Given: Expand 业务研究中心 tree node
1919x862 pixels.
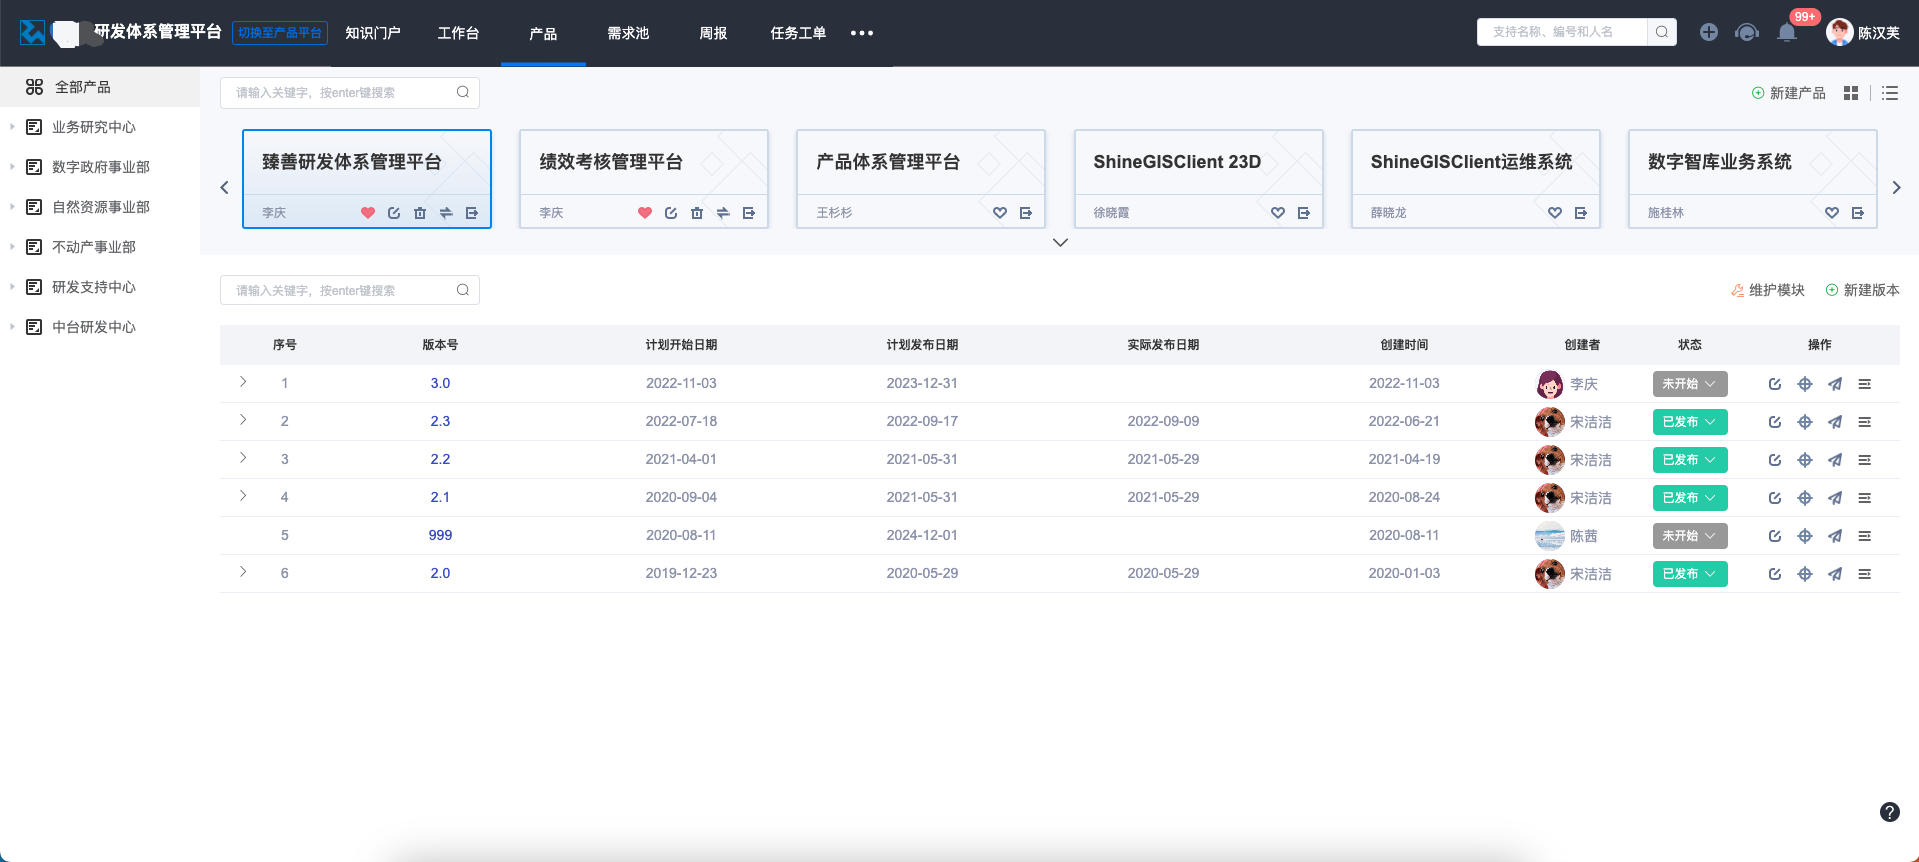Looking at the screenshot, I should point(12,127).
